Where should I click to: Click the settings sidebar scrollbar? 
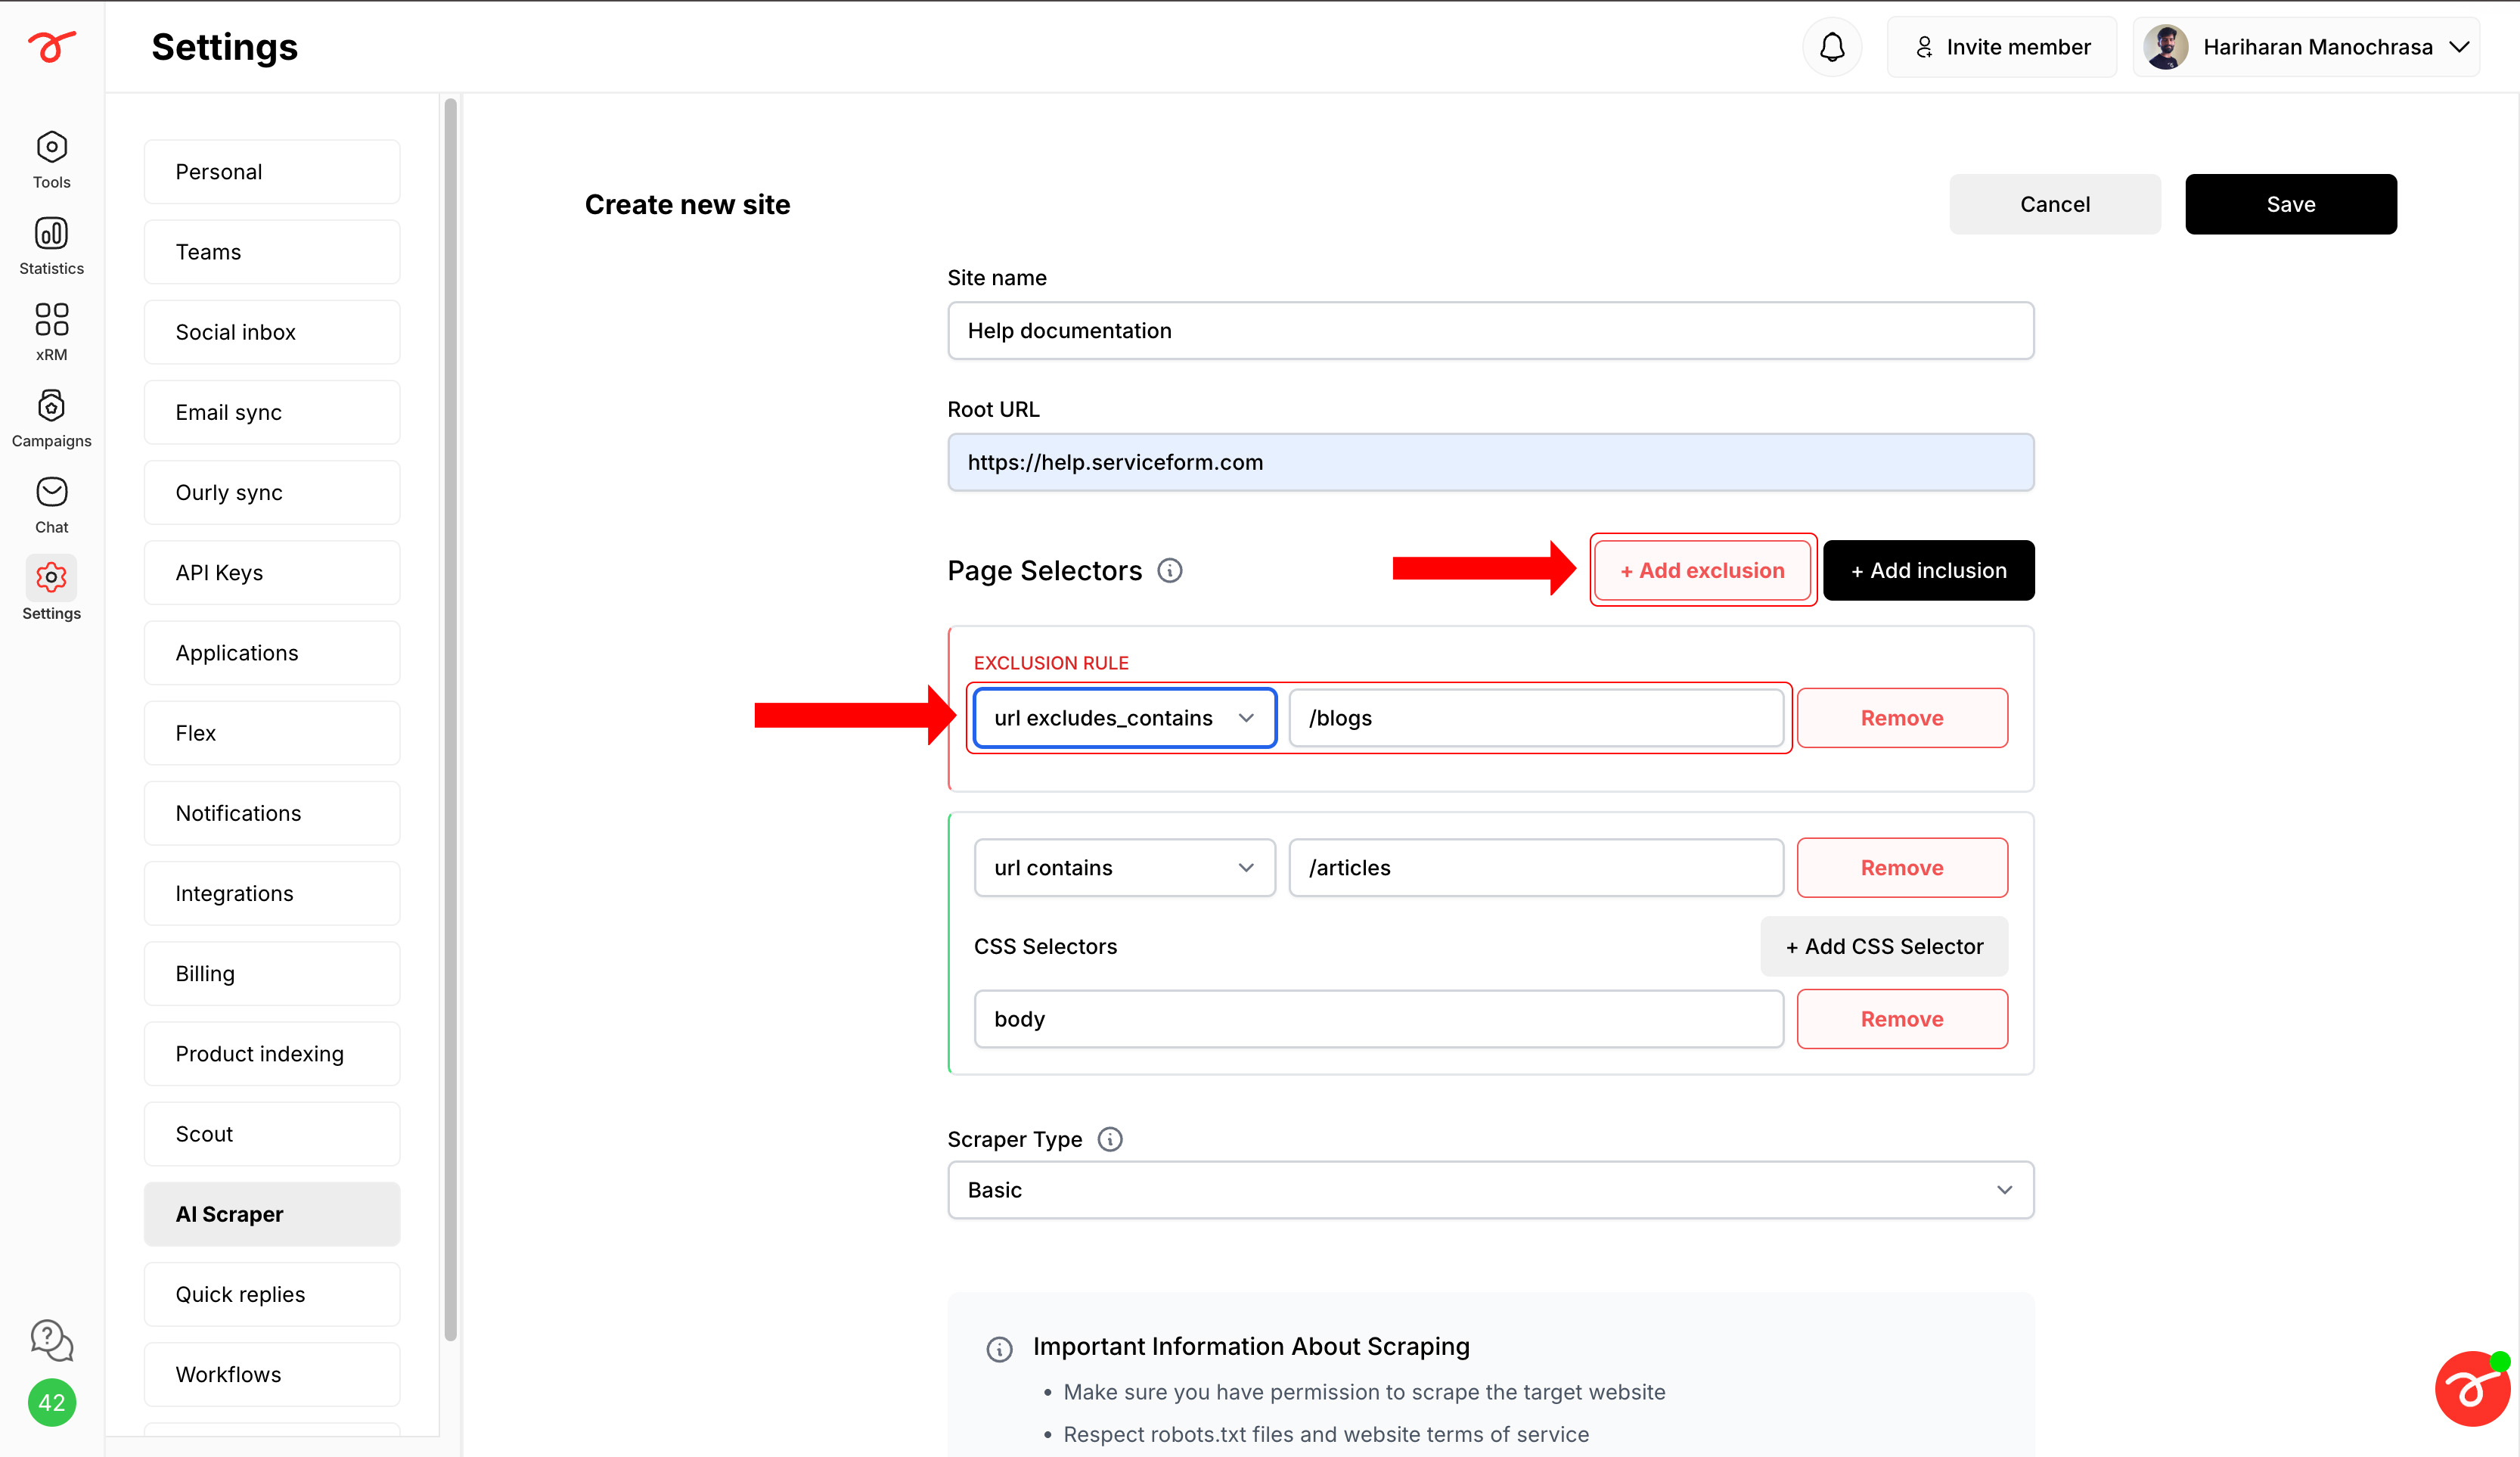450,720
